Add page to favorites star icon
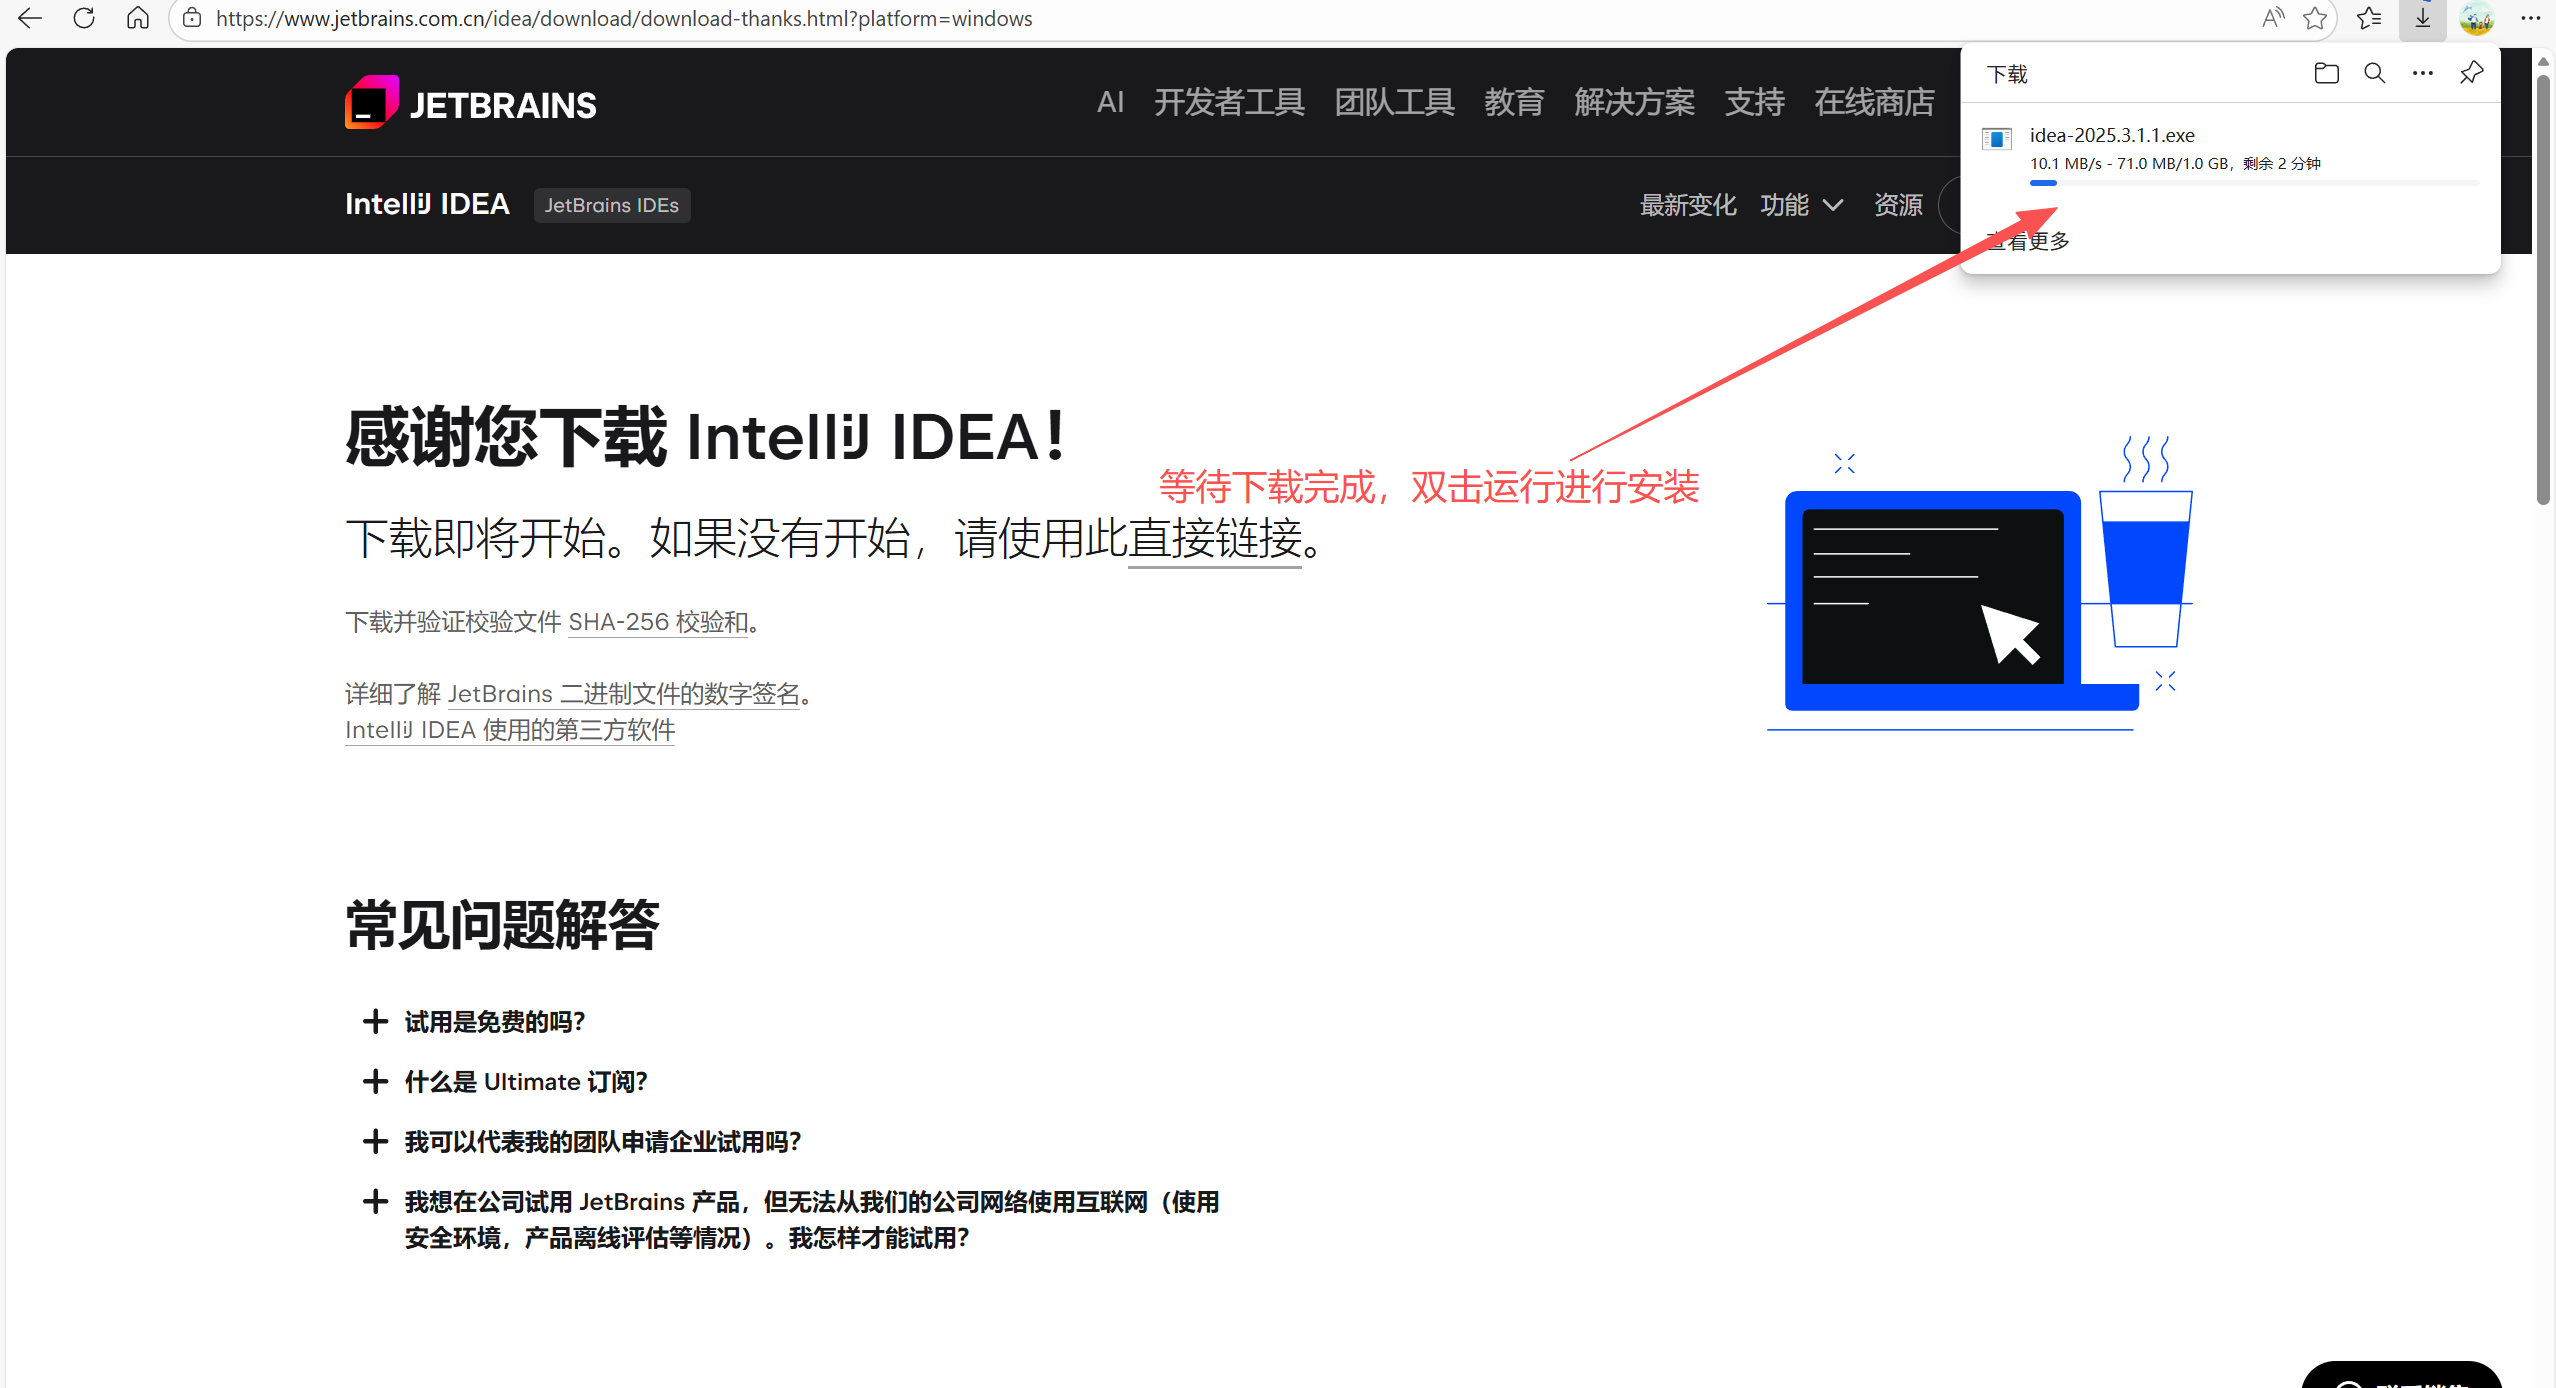 coord(2314,18)
